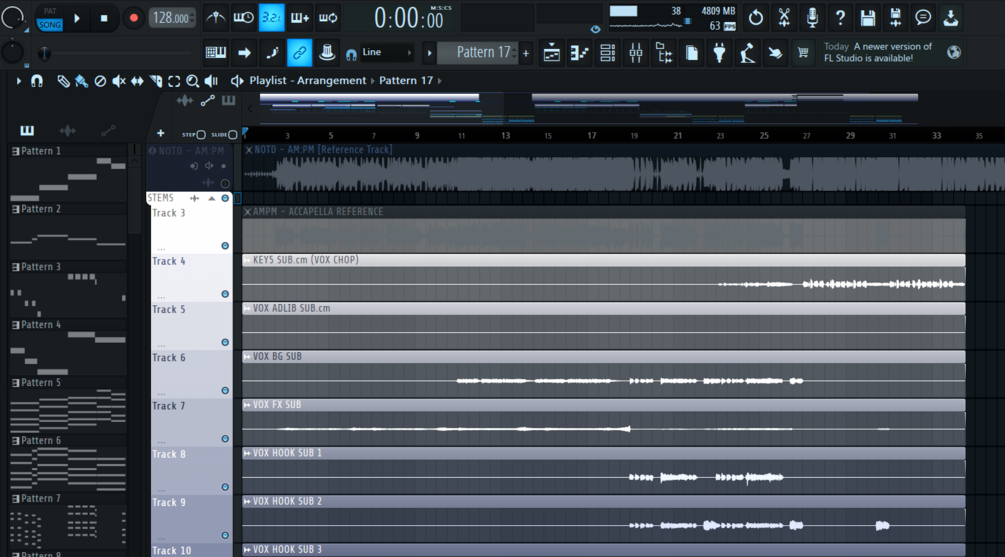Open the plugin picker plug icon
1005x557 pixels.
(719, 53)
